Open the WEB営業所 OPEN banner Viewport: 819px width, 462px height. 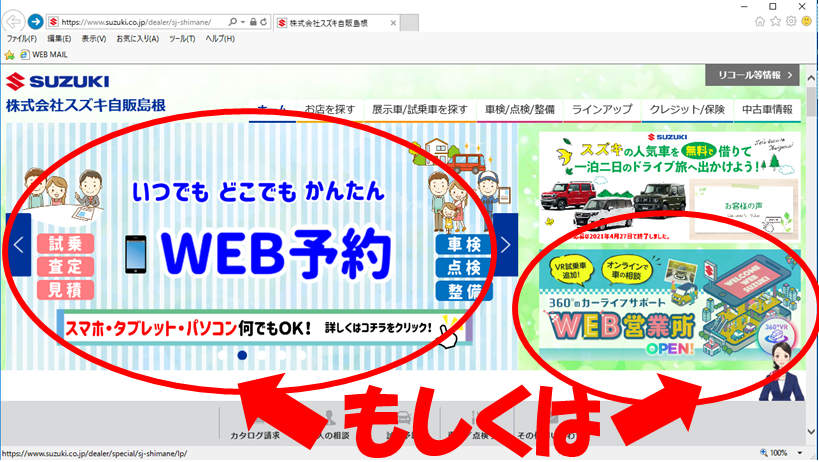pos(670,305)
